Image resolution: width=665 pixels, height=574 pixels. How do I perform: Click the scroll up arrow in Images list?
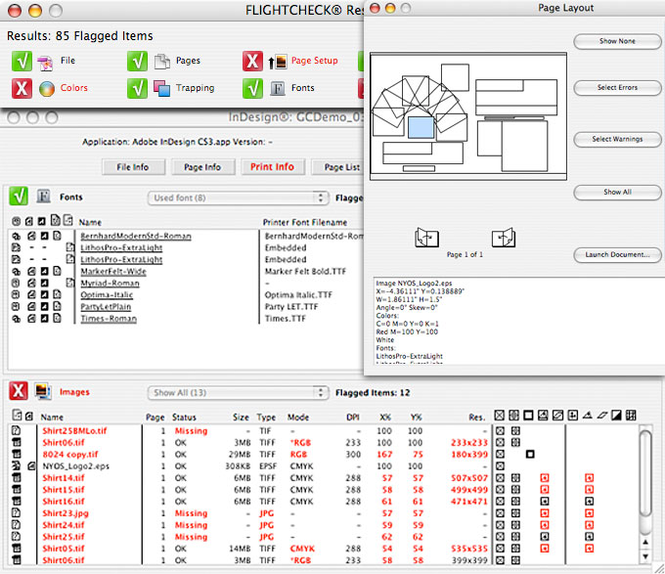645,542
